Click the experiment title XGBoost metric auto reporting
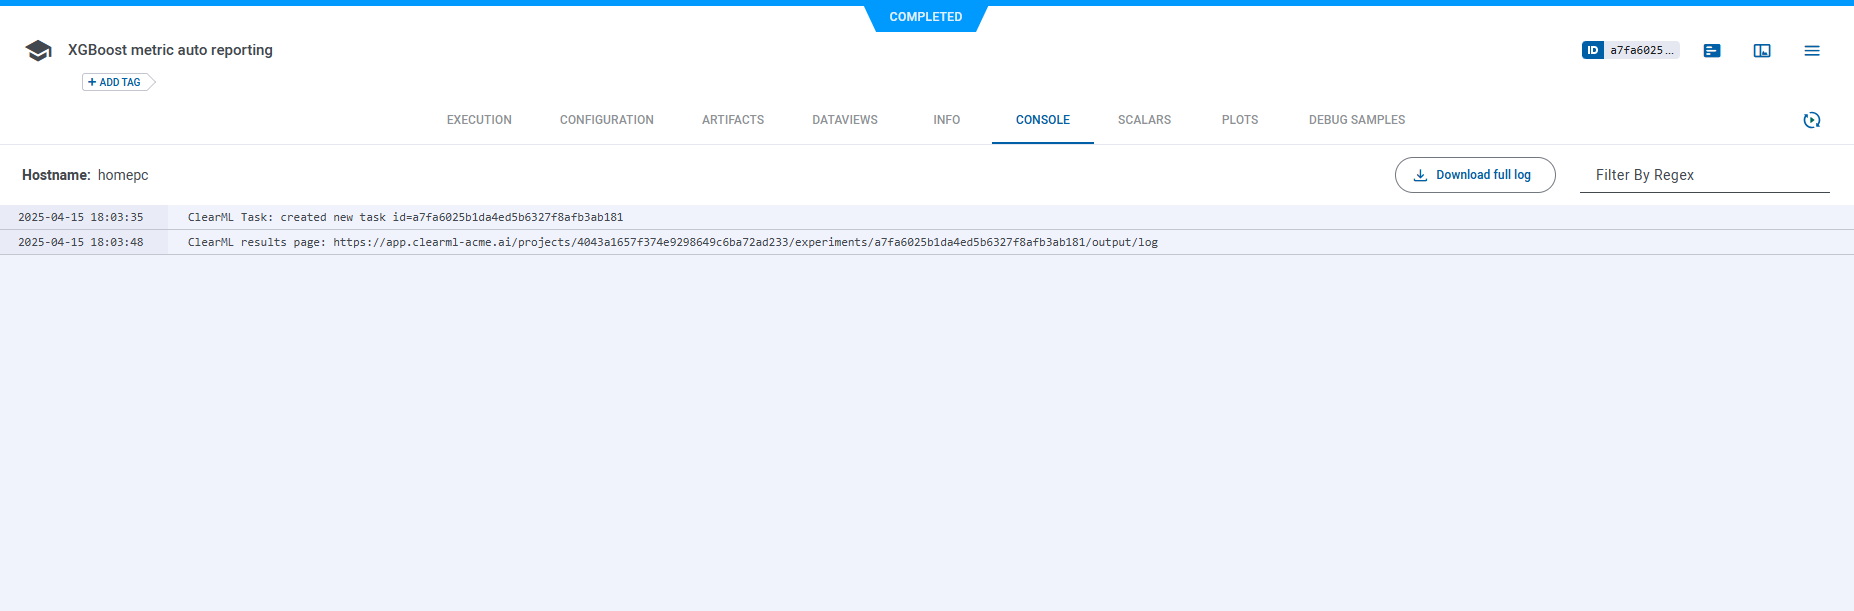Image resolution: width=1854 pixels, height=611 pixels. 170,50
